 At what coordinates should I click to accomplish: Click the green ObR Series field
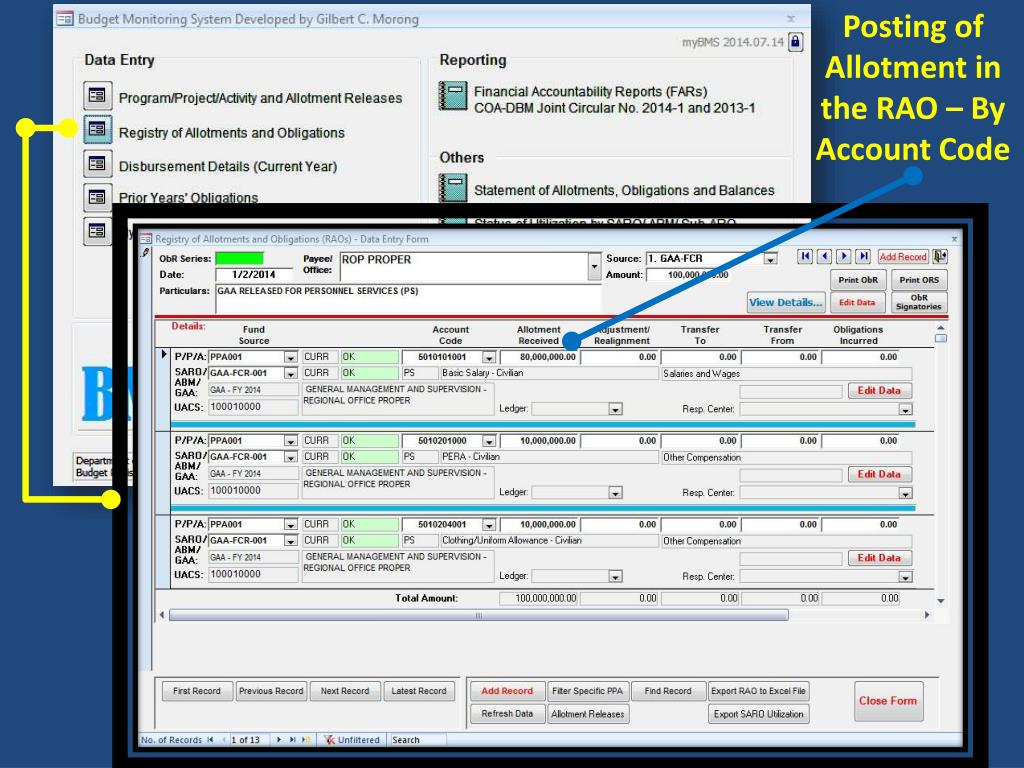pos(240,259)
